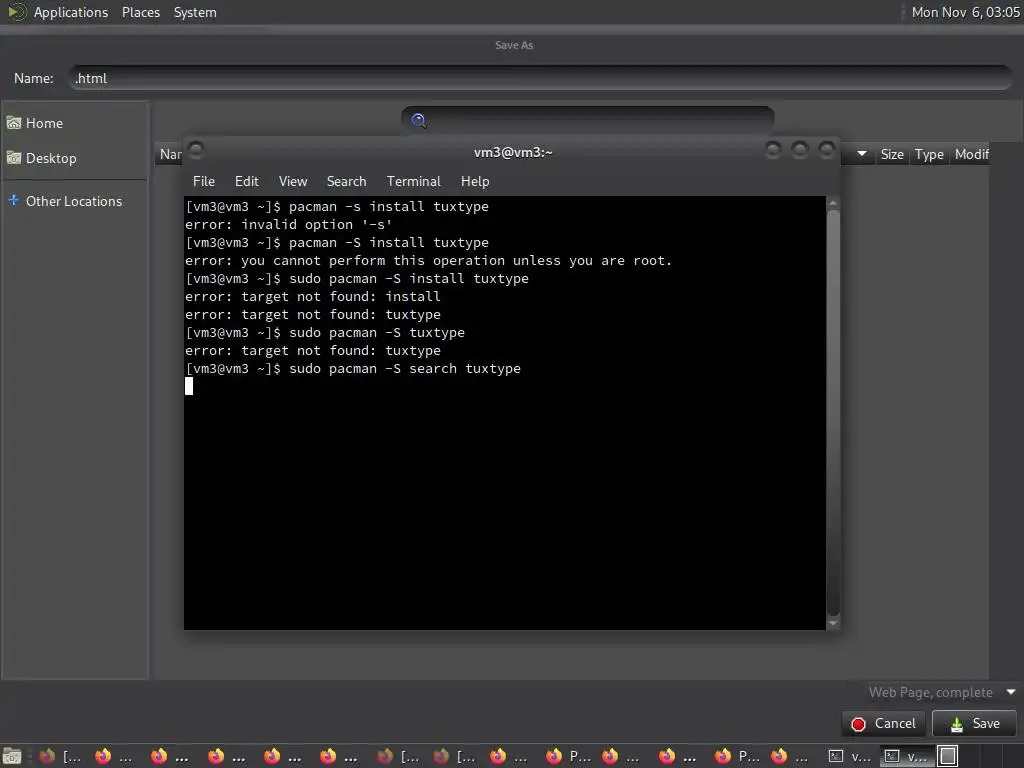Screen dimensions: 1024x768
Task: Click the workspace switcher in bottom panel
Action: click(x=948, y=756)
